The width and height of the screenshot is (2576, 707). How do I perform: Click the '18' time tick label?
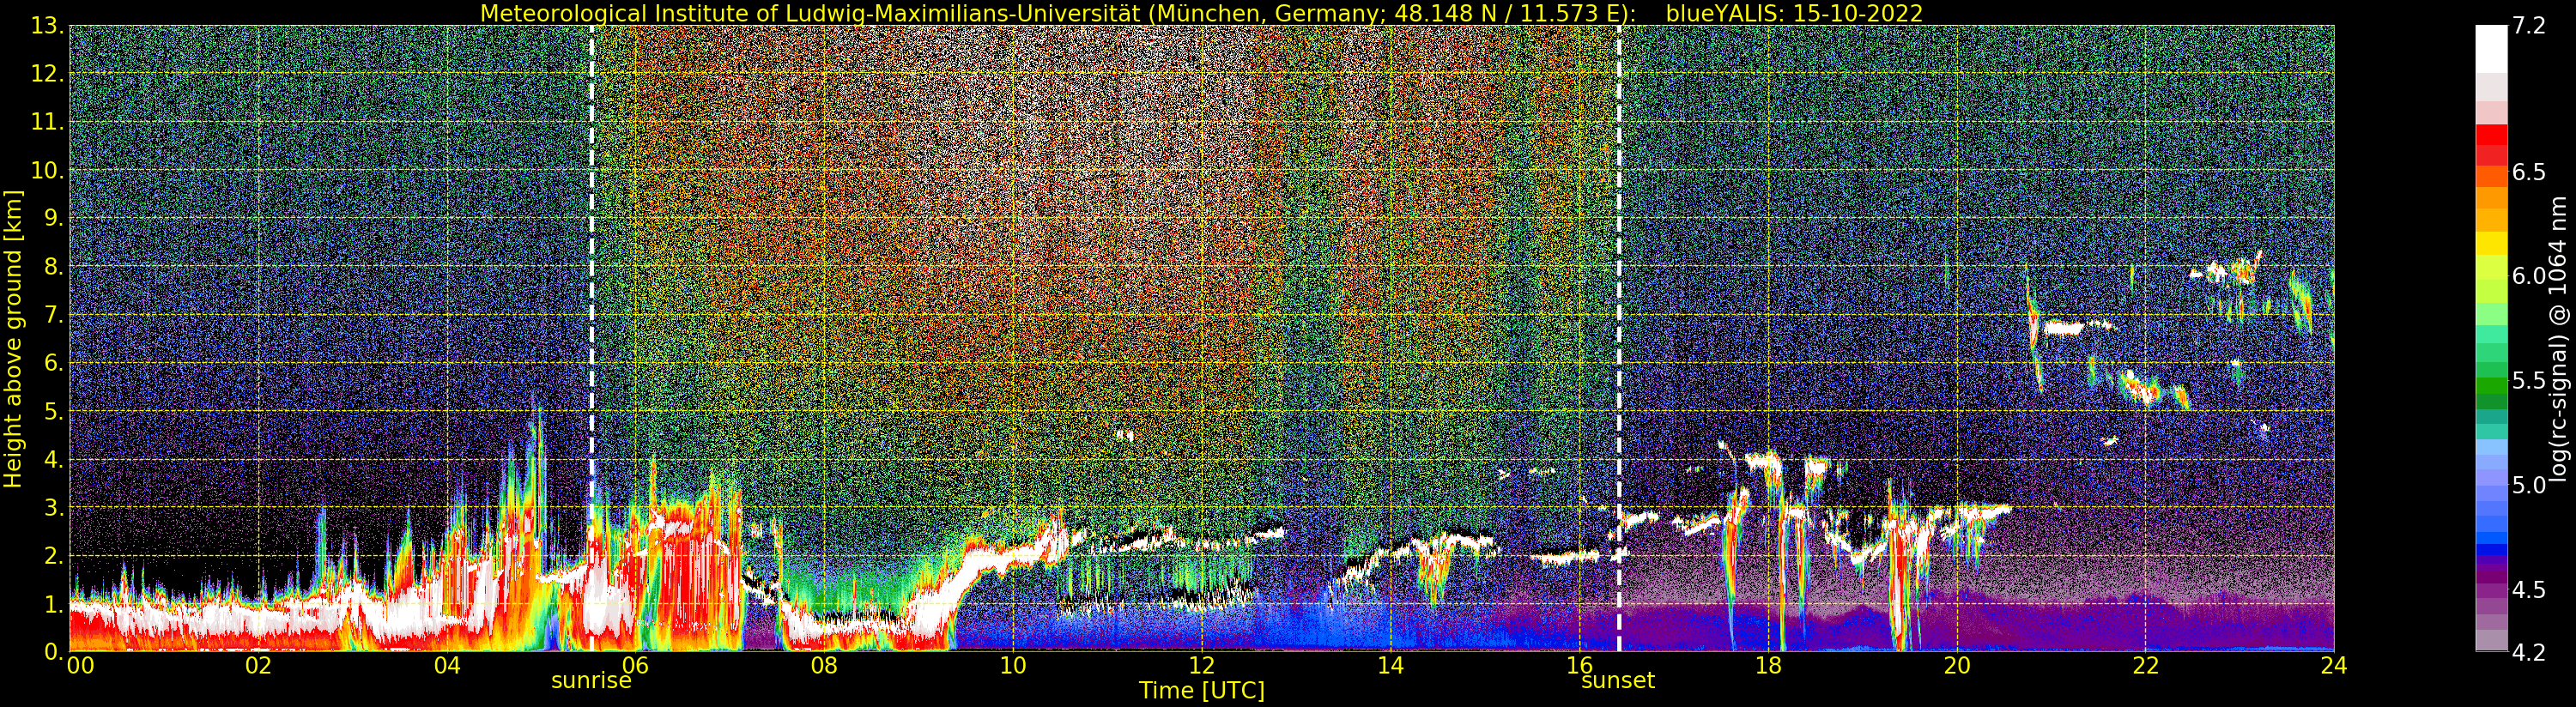click(x=1768, y=665)
